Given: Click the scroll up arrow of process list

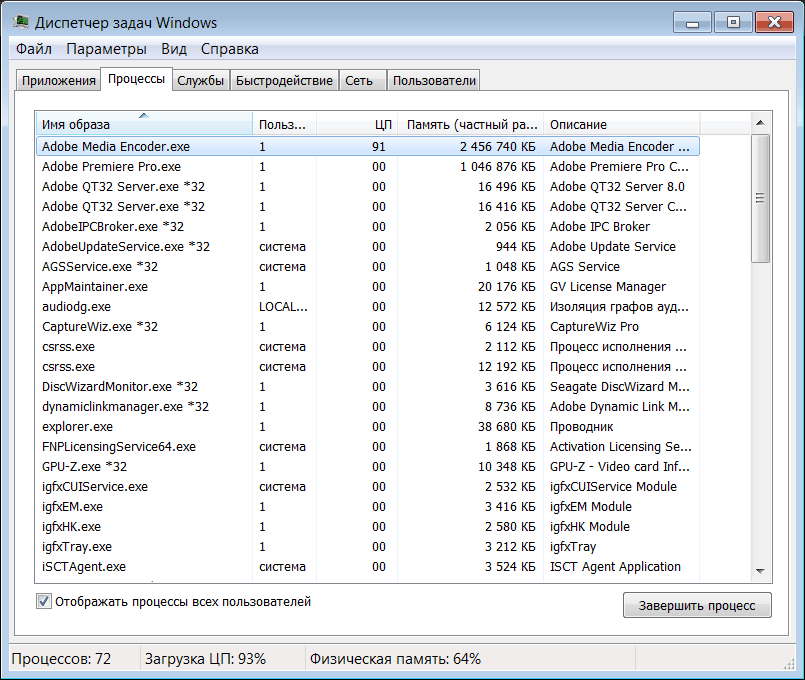Looking at the screenshot, I should (x=760, y=123).
